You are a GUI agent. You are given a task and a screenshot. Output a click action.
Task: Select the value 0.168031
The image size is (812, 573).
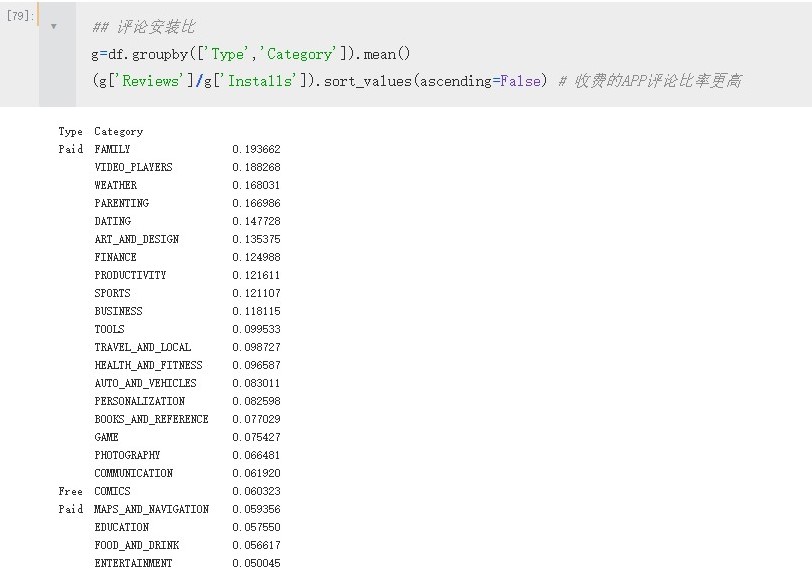tap(256, 185)
